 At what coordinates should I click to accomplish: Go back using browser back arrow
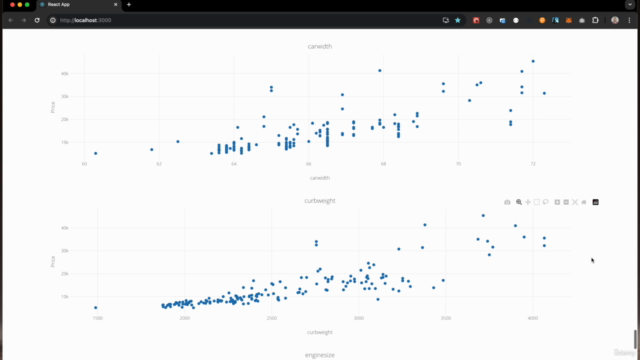click(x=11, y=20)
